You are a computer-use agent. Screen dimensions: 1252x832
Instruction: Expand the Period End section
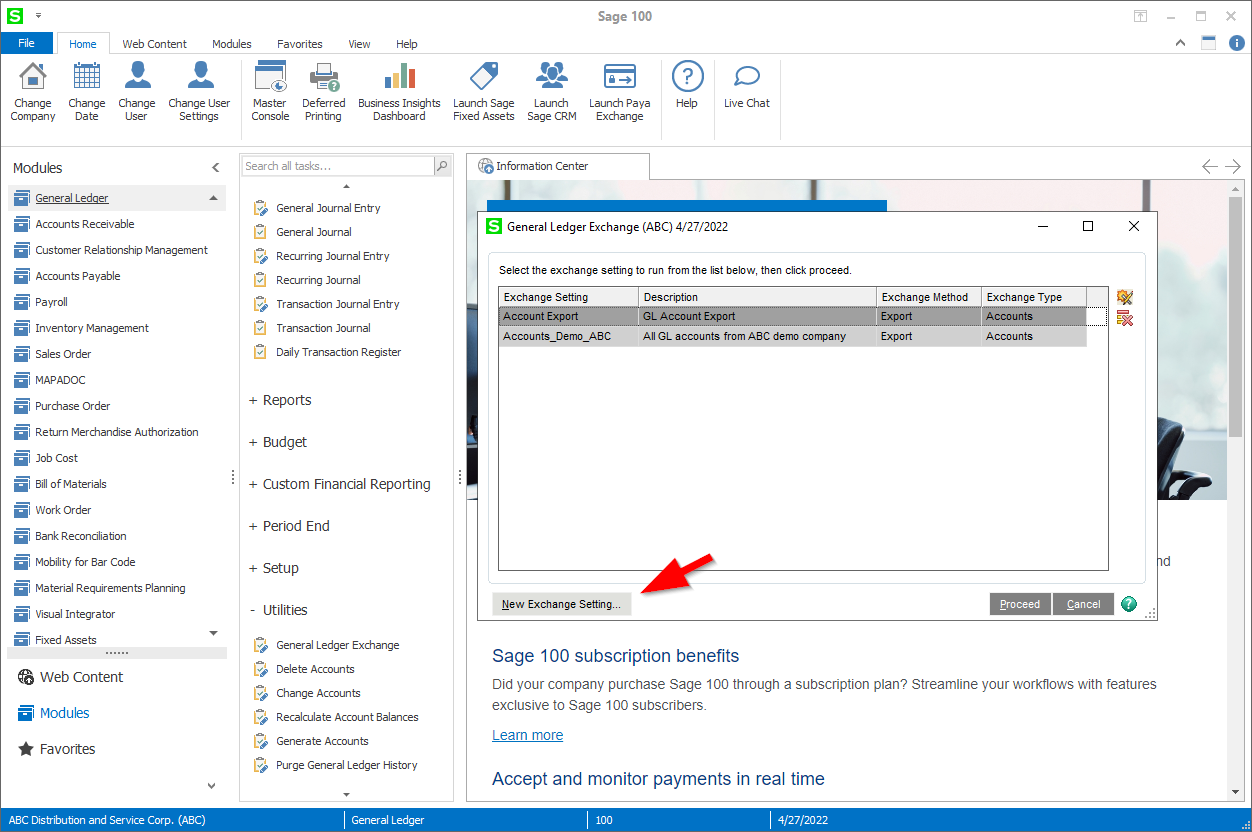pyautogui.click(x=289, y=526)
